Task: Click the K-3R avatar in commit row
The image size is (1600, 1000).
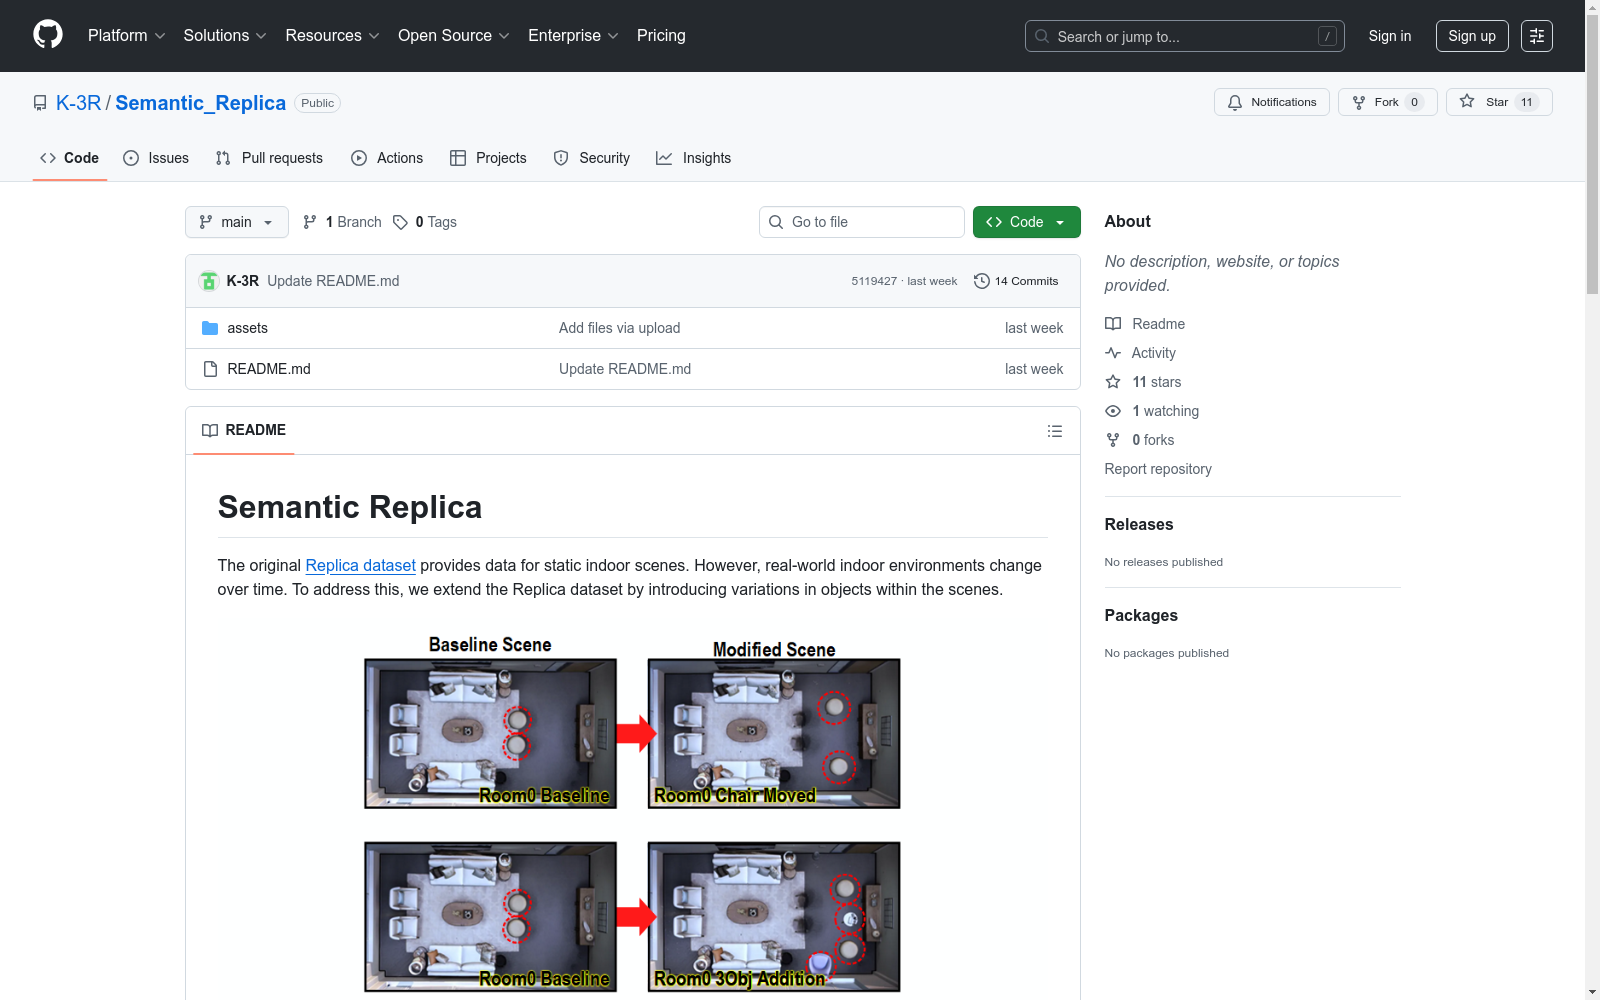Action: coord(209,281)
